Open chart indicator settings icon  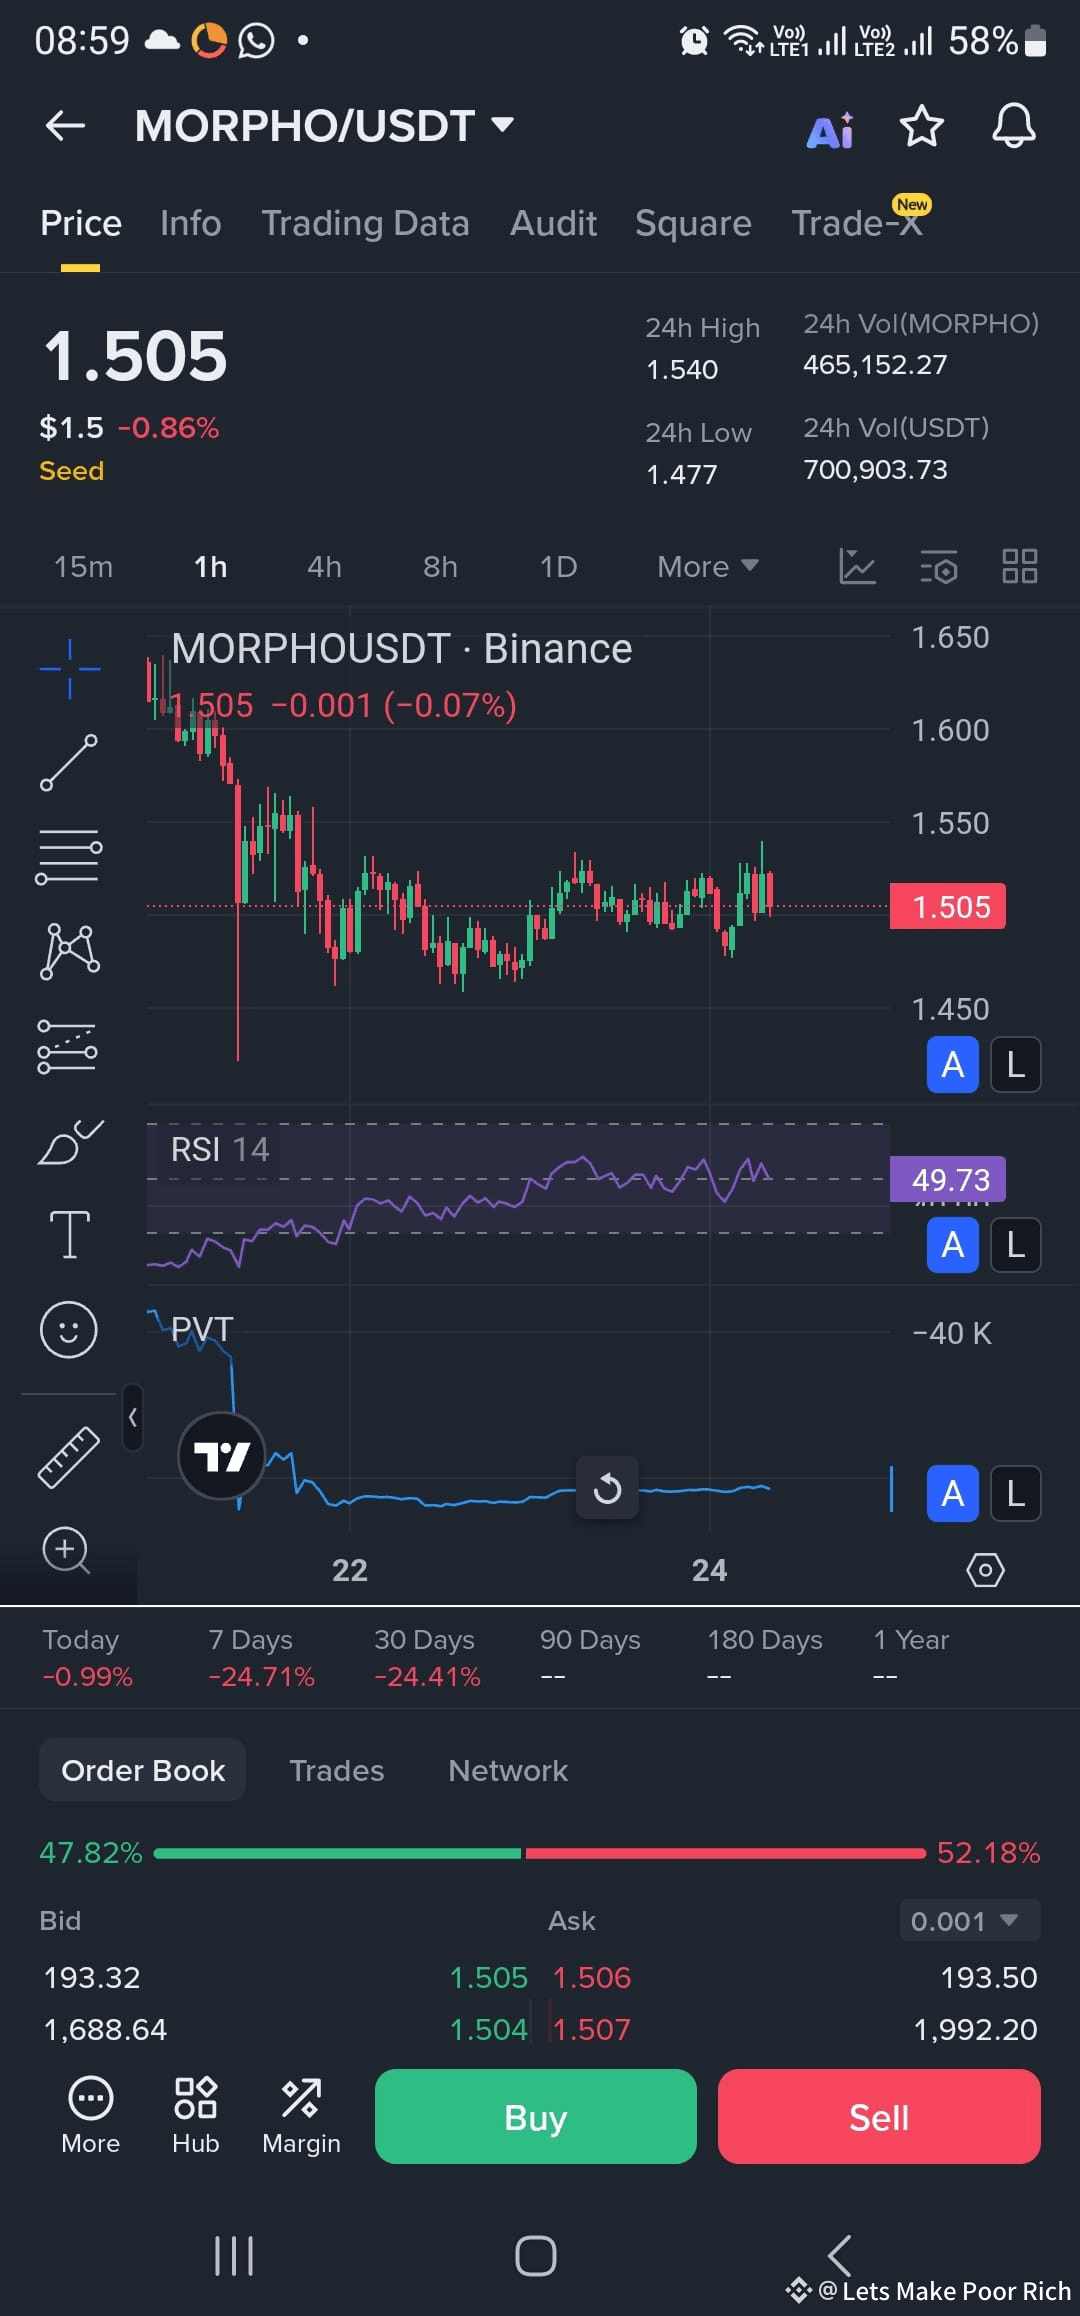coord(938,567)
